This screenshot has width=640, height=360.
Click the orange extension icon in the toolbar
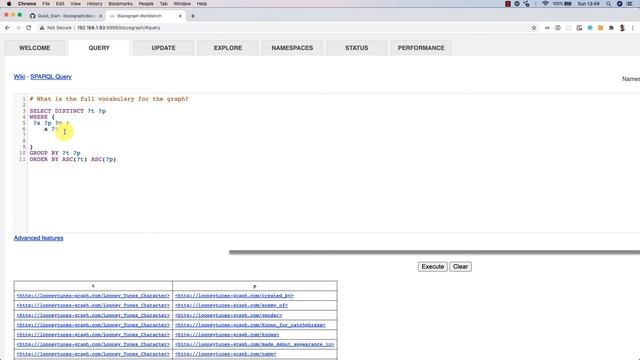pos(600,28)
